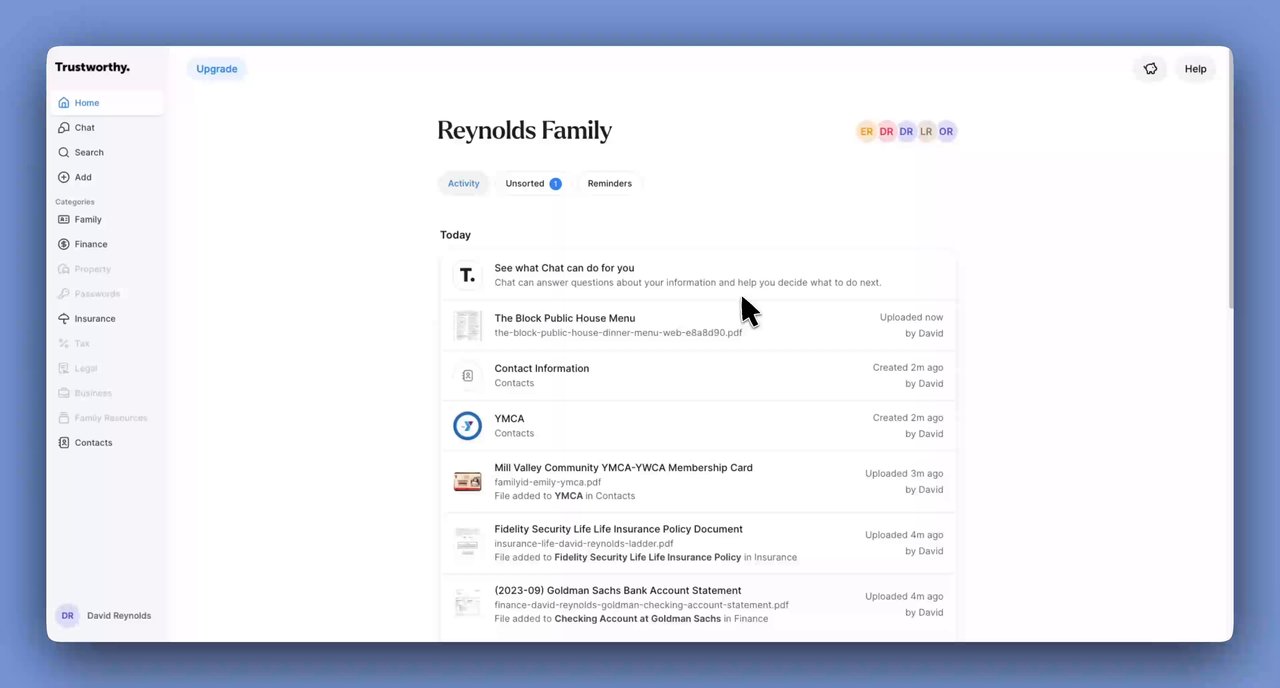Open Search from the sidebar label

(x=89, y=153)
